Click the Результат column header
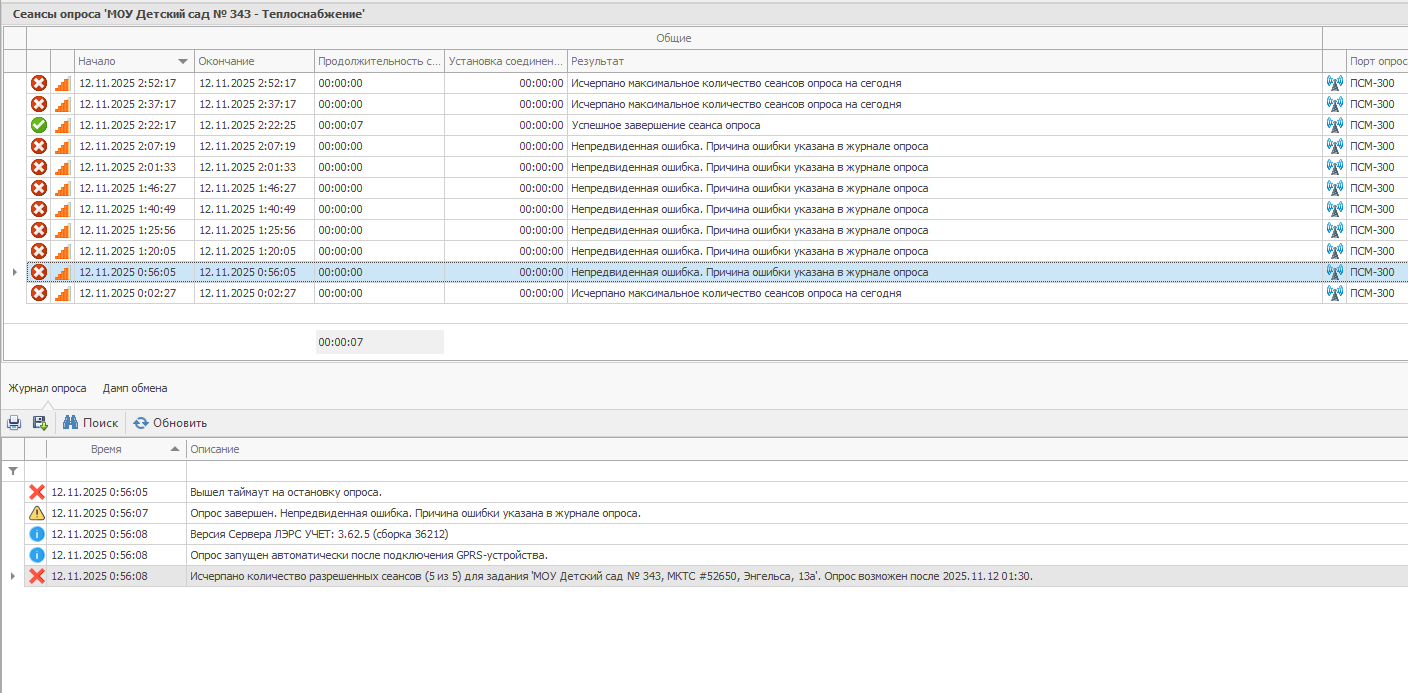Screen dimensions: 1408x693 click(x=598, y=62)
